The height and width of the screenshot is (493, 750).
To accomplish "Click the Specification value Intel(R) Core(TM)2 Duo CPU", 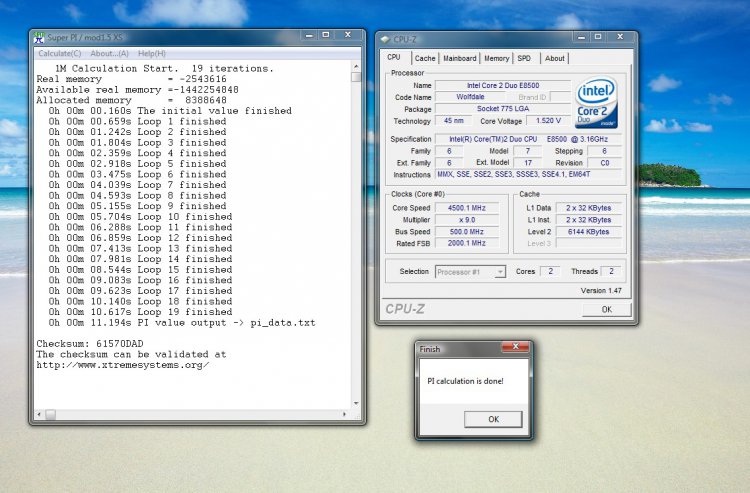I will pos(528,139).
